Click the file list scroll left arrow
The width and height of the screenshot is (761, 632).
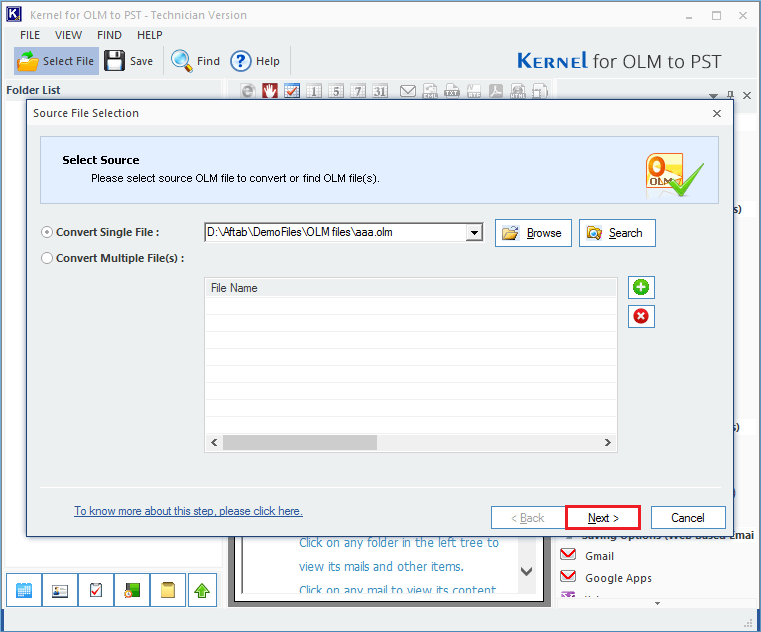(x=214, y=443)
